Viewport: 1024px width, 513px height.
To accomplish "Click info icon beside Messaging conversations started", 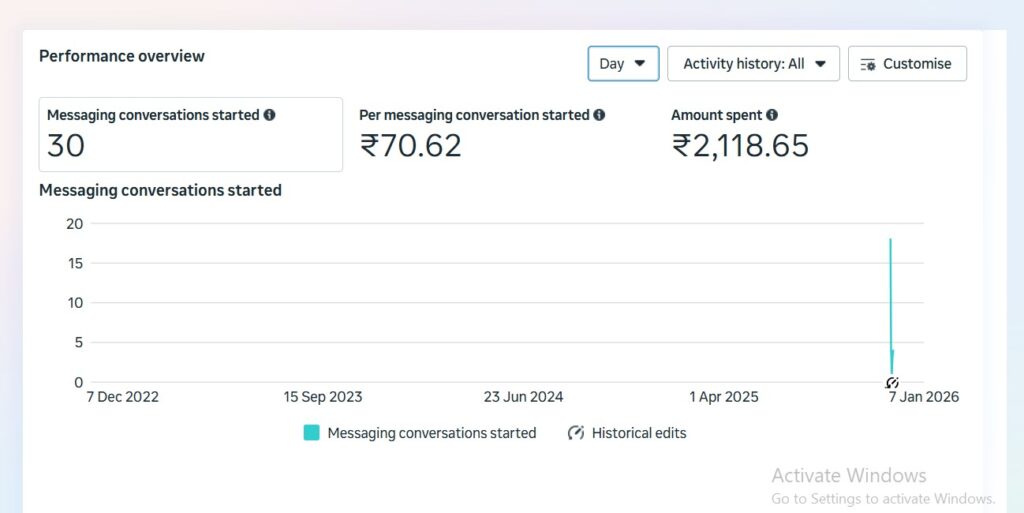I will tap(269, 115).
